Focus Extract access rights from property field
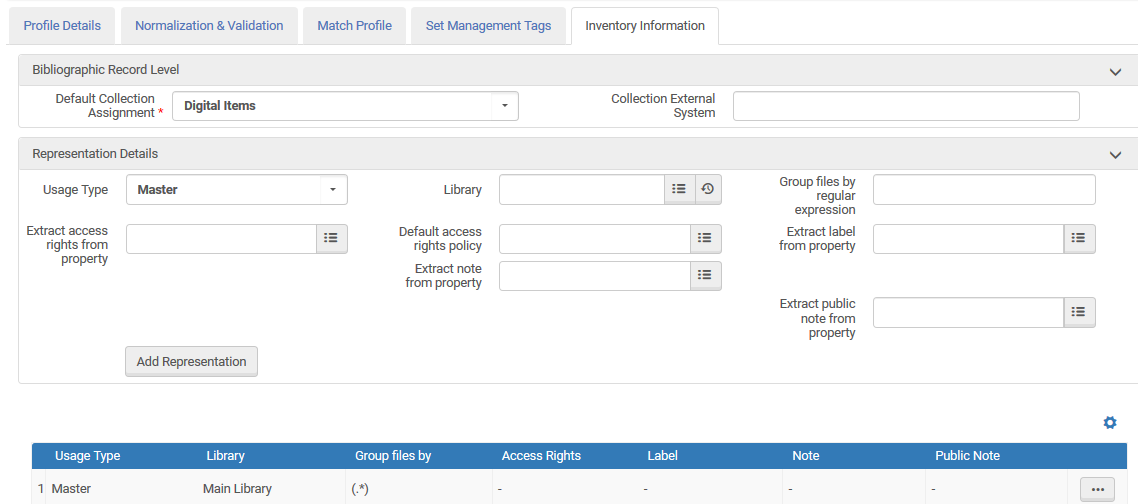The height and width of the screenshot is (504, 1138). [x=221, y=238]
